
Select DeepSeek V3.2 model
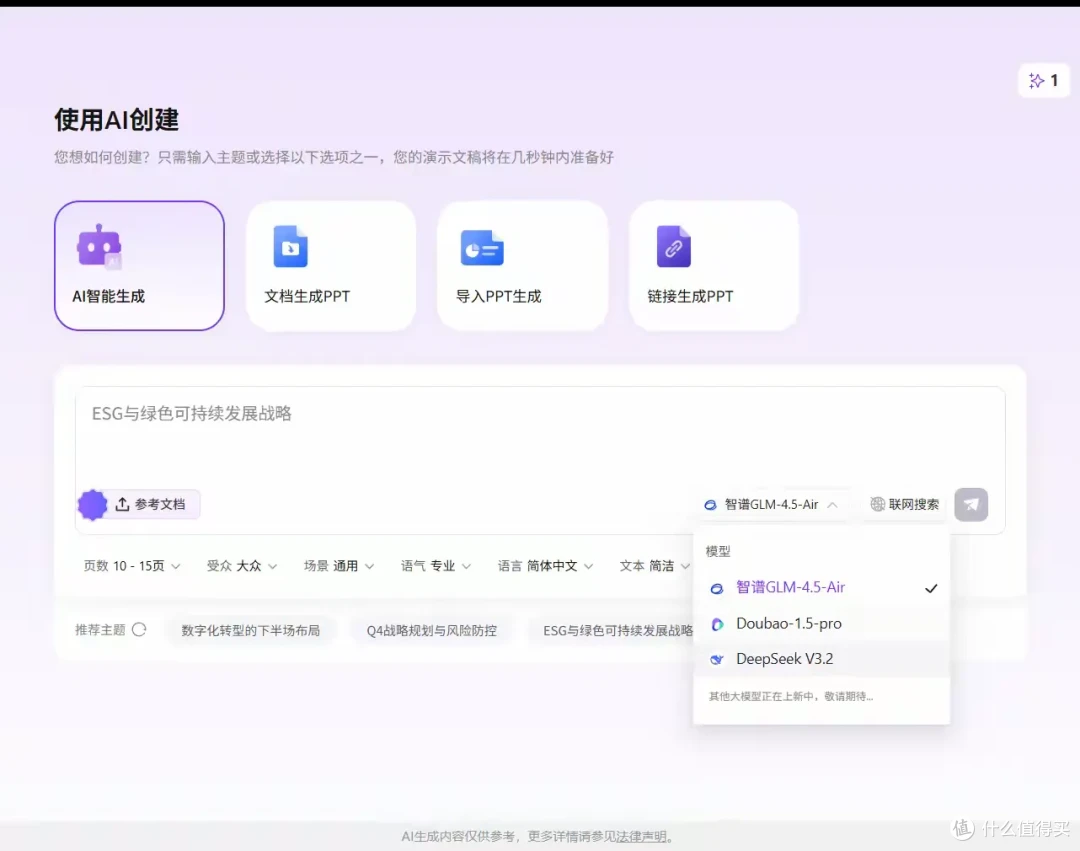(x=822, y=660)
